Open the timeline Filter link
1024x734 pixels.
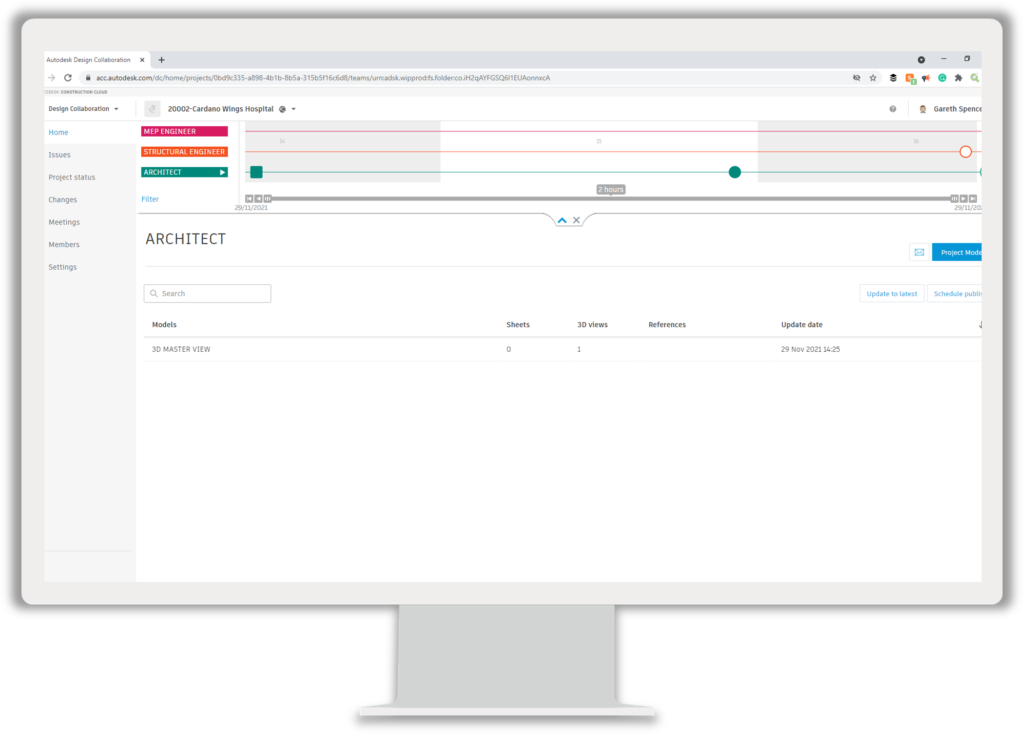coord(150,199)
